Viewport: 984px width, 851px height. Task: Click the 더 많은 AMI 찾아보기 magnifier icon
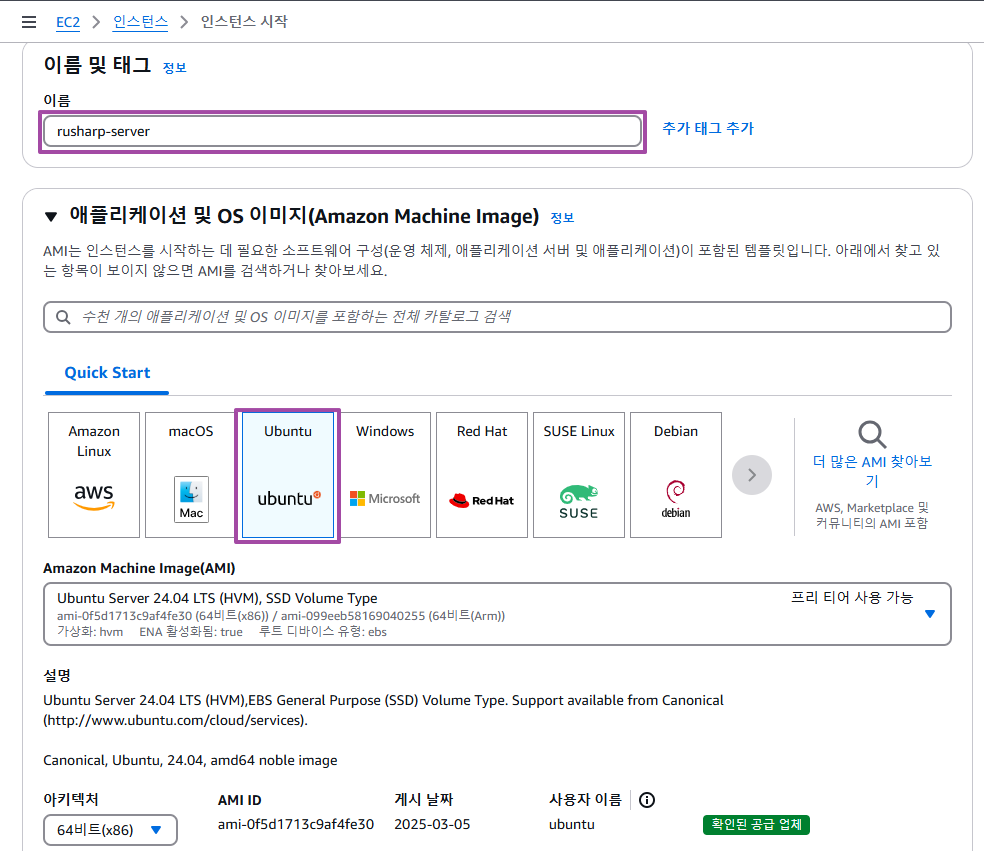(x=872, y=434)
